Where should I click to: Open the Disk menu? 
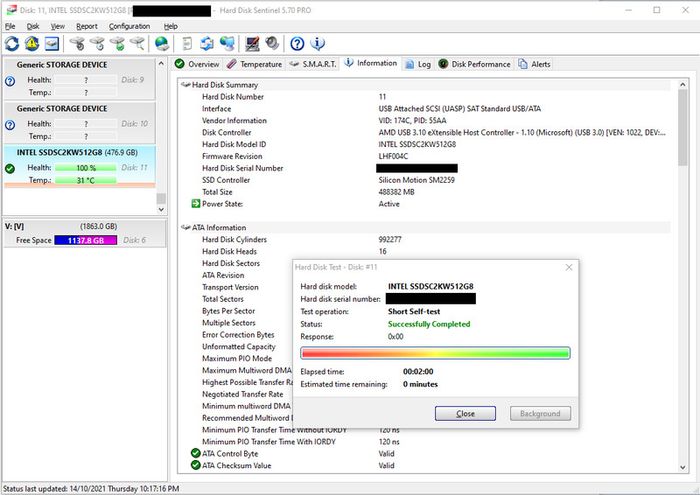(33, 26)
